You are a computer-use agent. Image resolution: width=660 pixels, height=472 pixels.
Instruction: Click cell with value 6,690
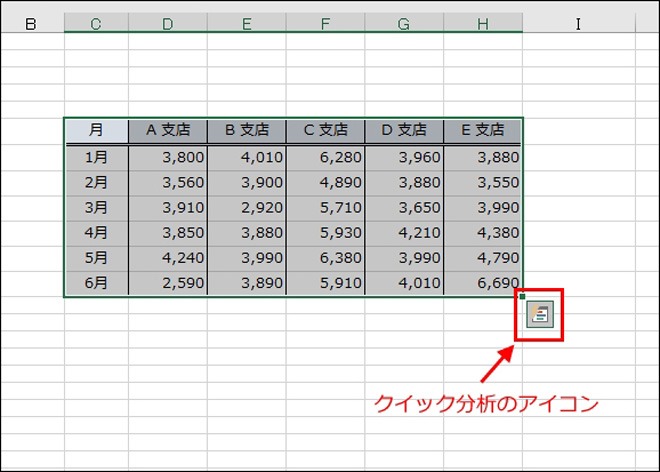[x=483, y=284]
